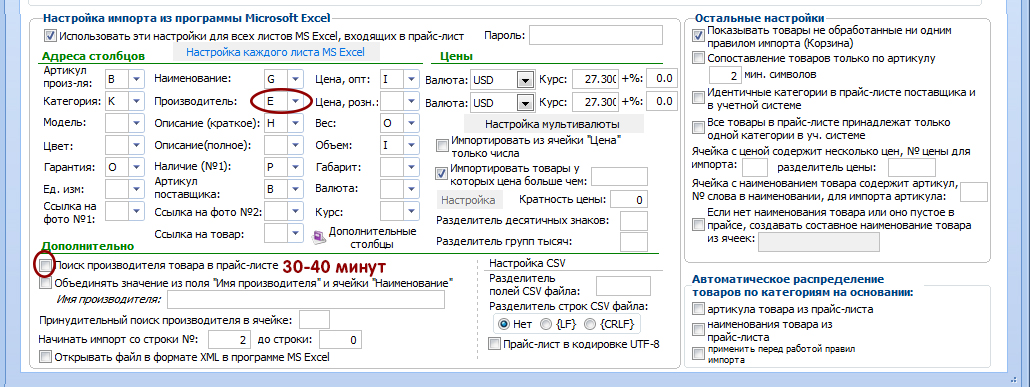Click Настройка каждого листа MS Excel
This screenshot has height=387, width=1030.
point(276,52)
